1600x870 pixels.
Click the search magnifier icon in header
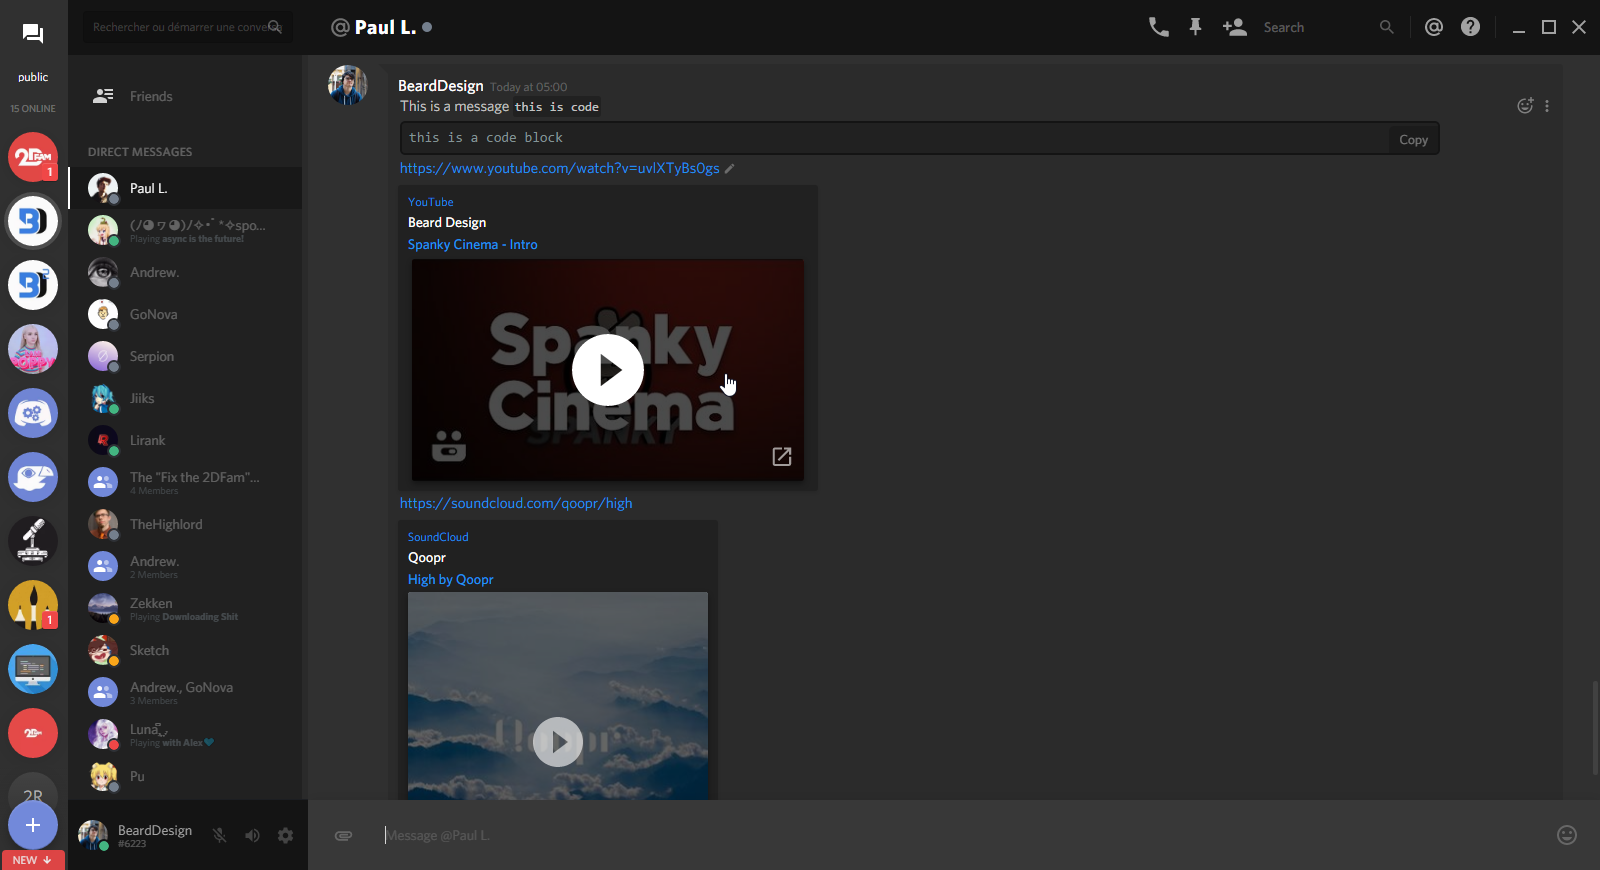[x=1386, y=27]
